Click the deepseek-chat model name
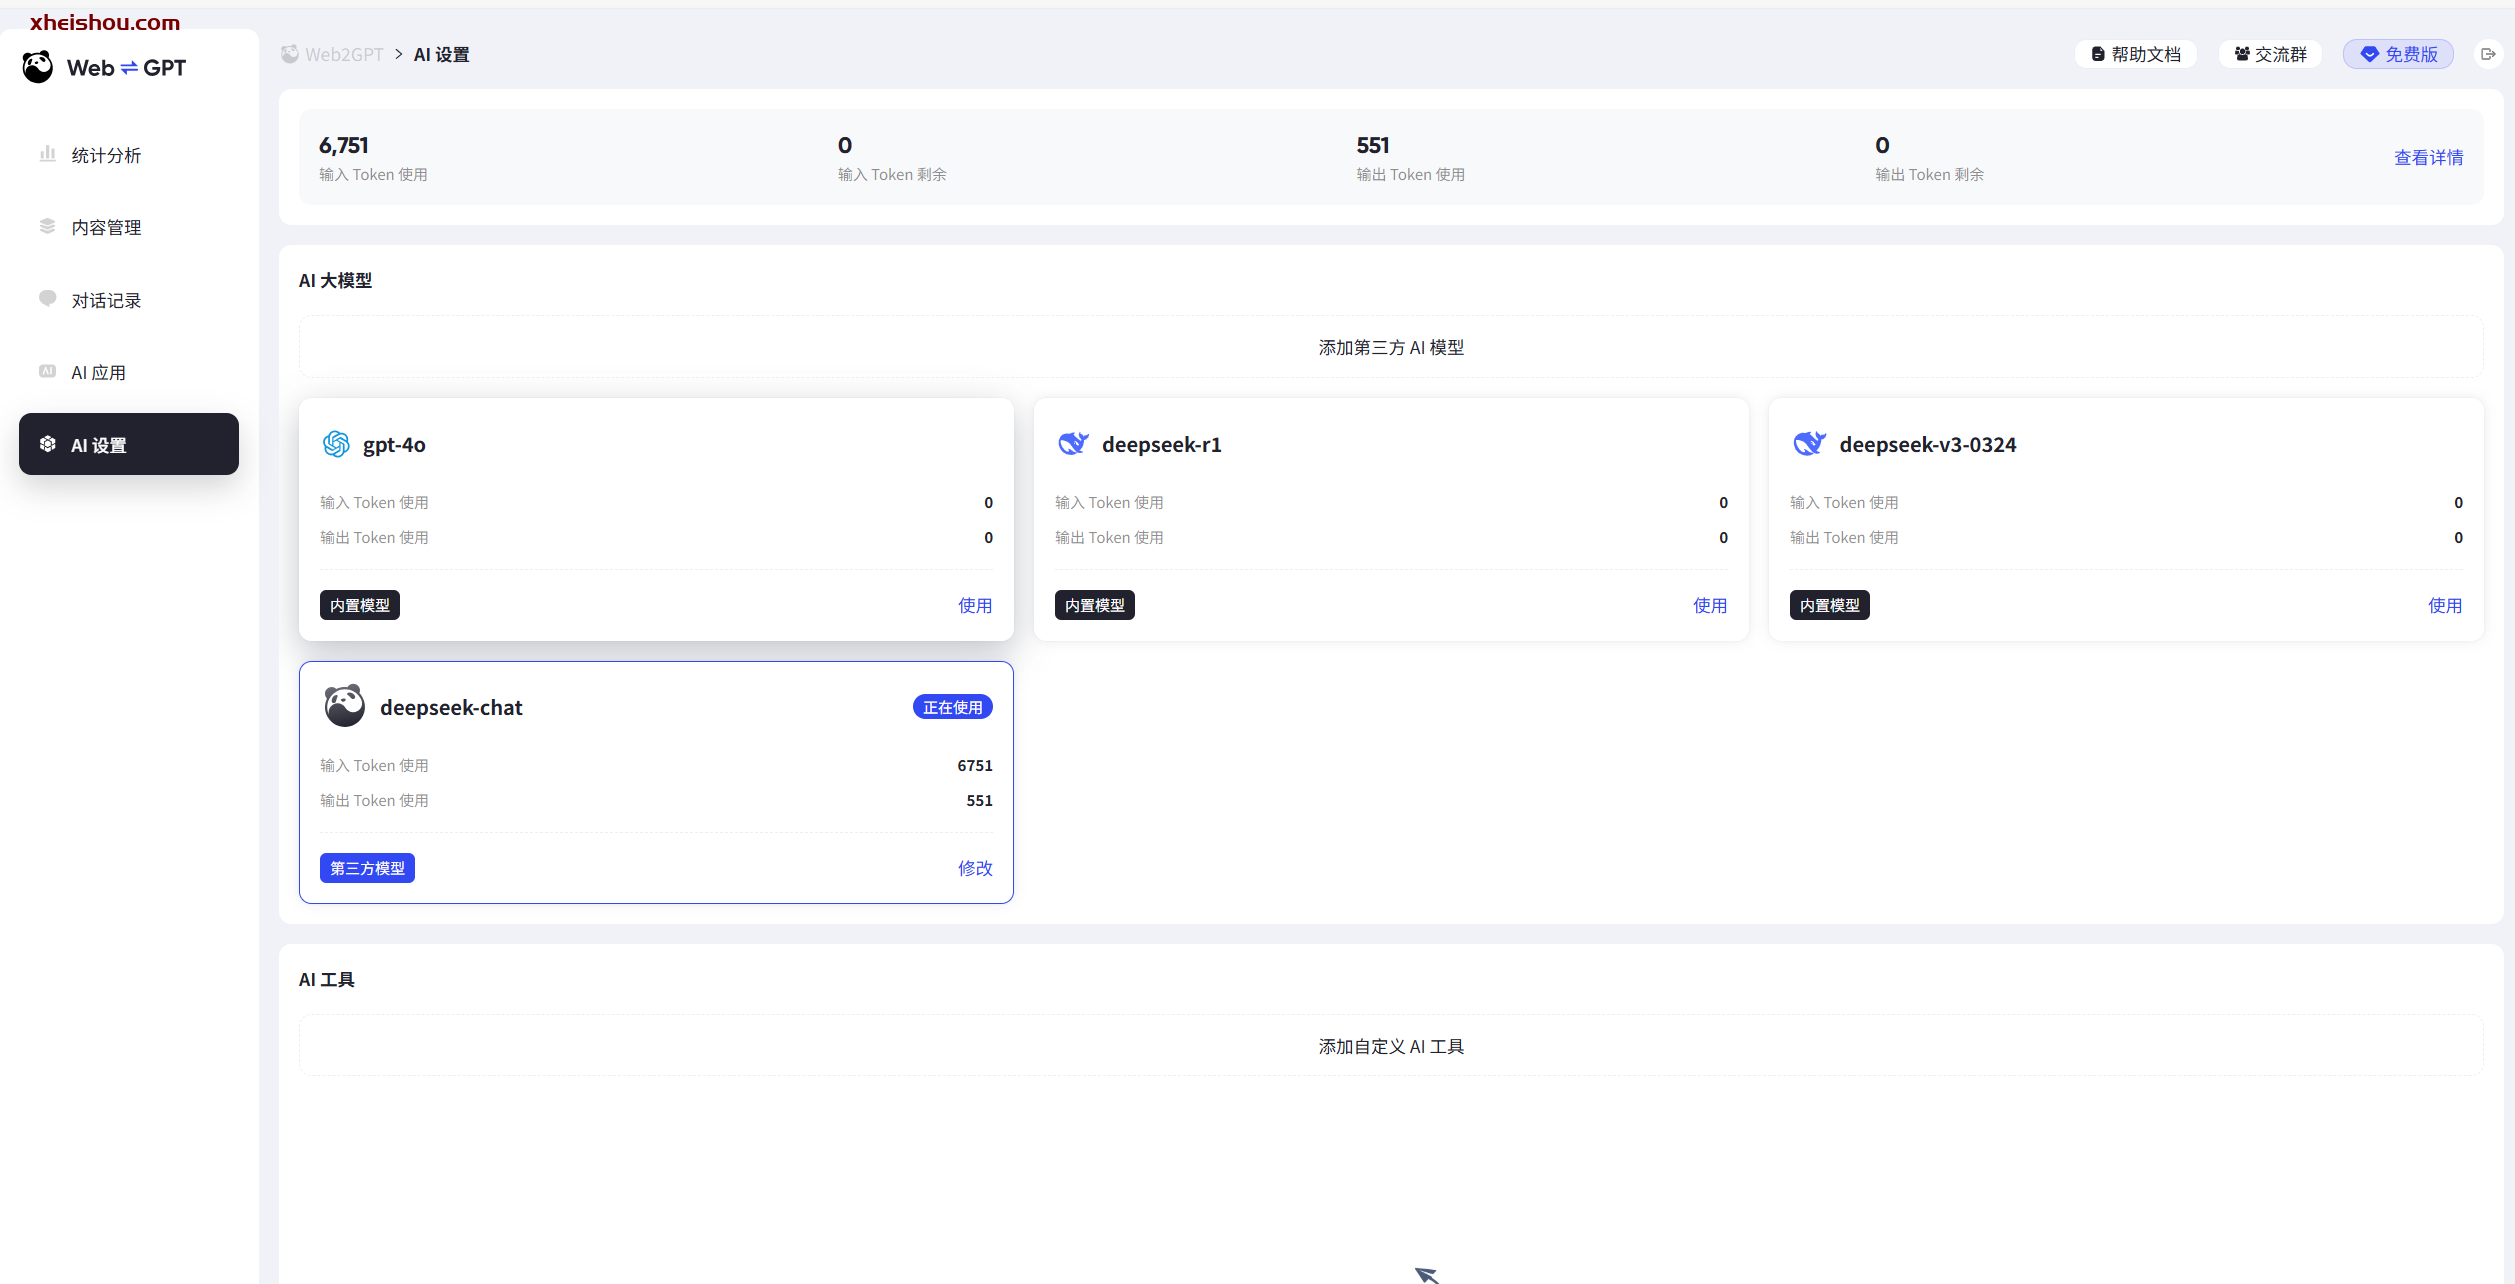This screenshot has width=2515, height=1284. (x=451, y=707)
